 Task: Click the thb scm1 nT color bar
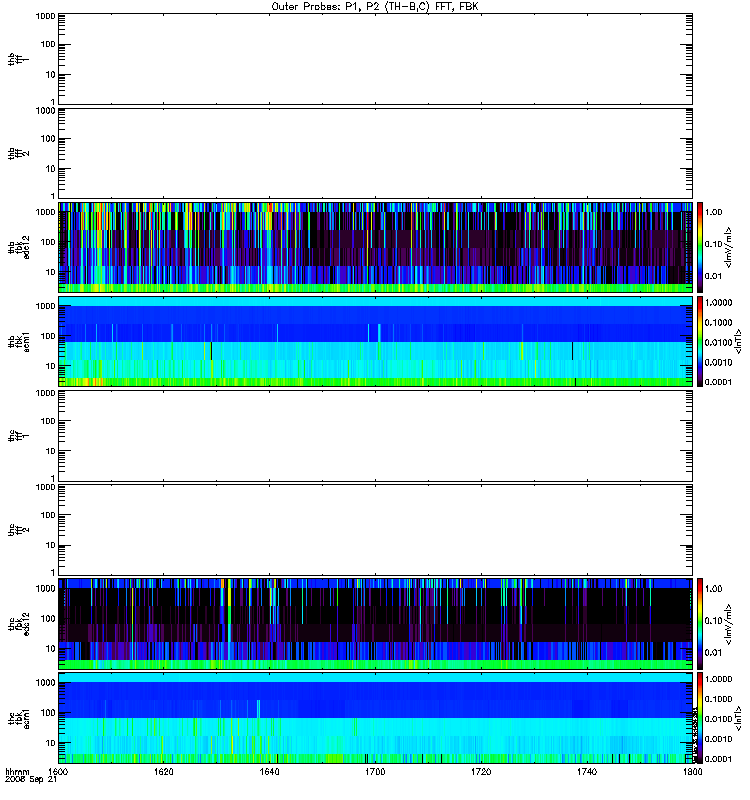point(700,342)
